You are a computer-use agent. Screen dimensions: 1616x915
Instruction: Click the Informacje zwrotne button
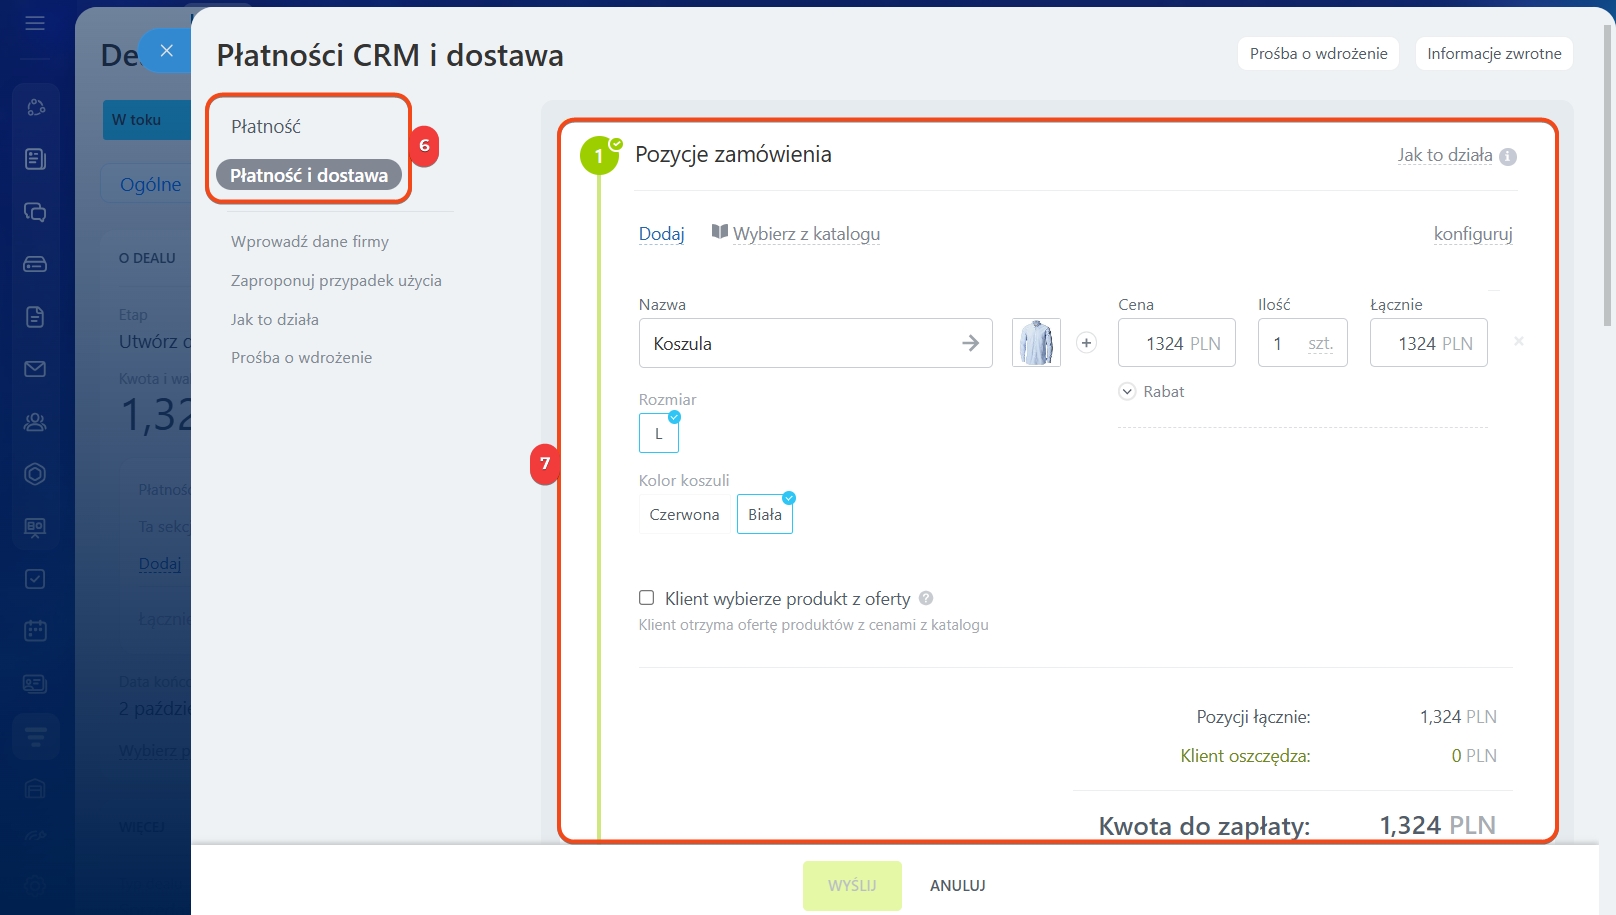[1494, 54]
